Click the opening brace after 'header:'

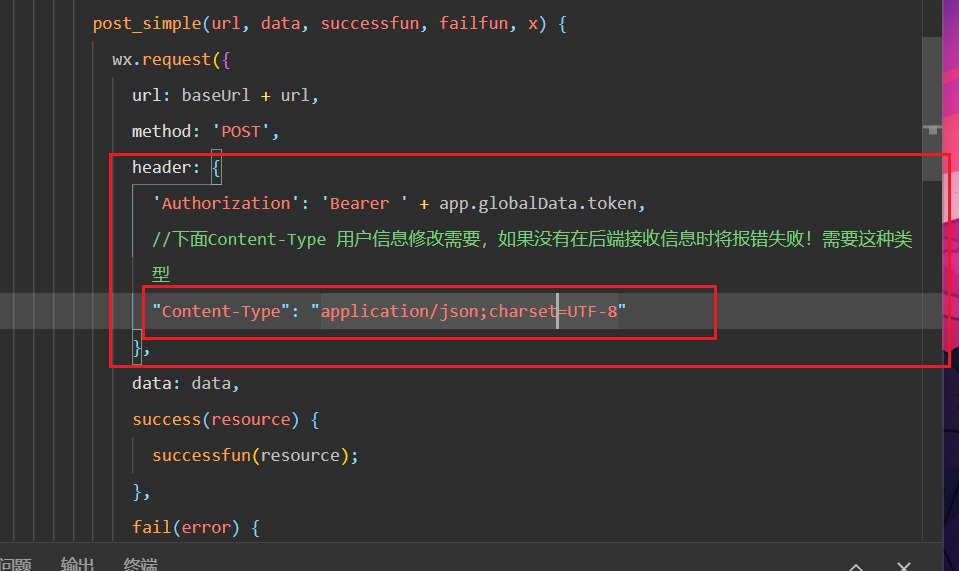click(216, 168)
